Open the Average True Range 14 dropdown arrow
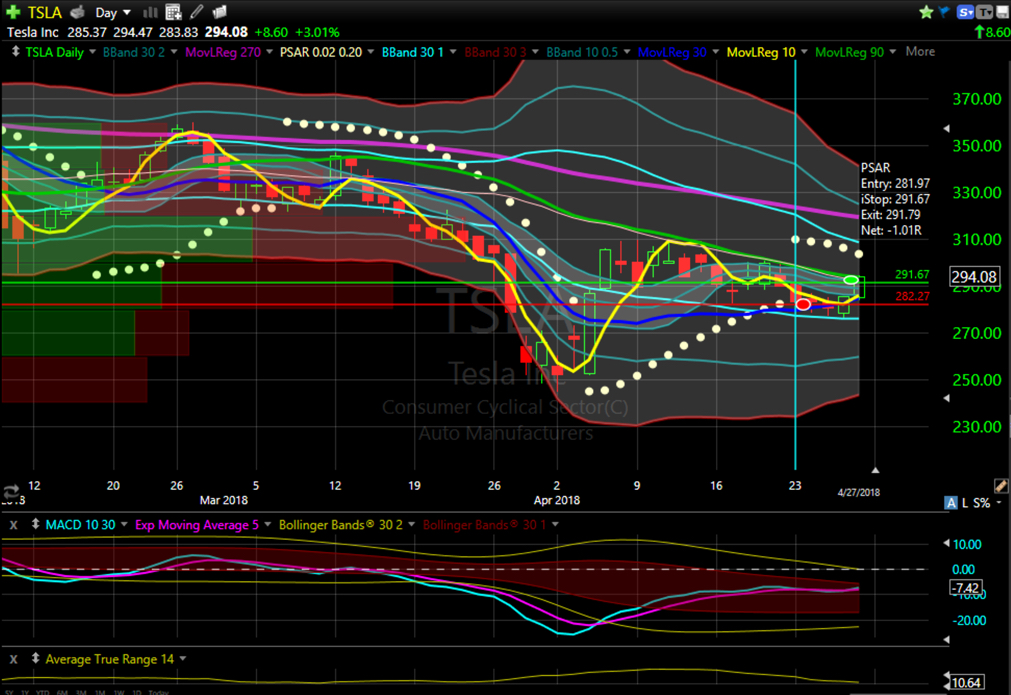 183,658
